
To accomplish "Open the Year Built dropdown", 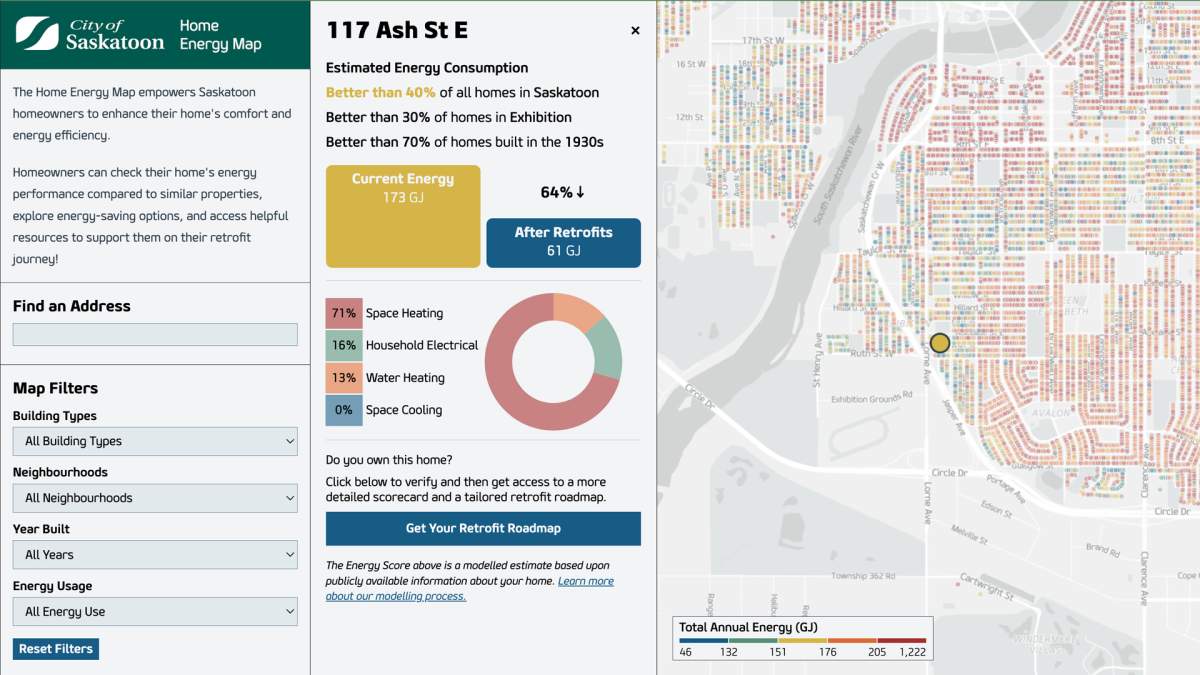I will click(x=155, y=554).
